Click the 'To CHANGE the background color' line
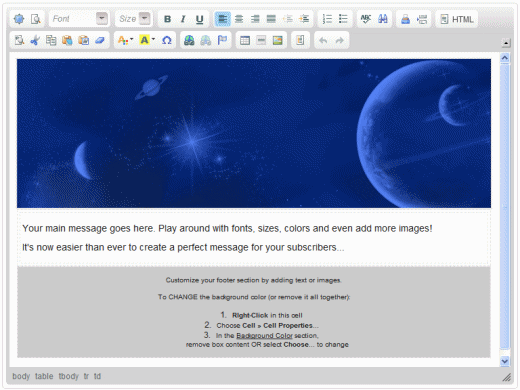Viewport: 520px width, 390px height. coord(254,297)
